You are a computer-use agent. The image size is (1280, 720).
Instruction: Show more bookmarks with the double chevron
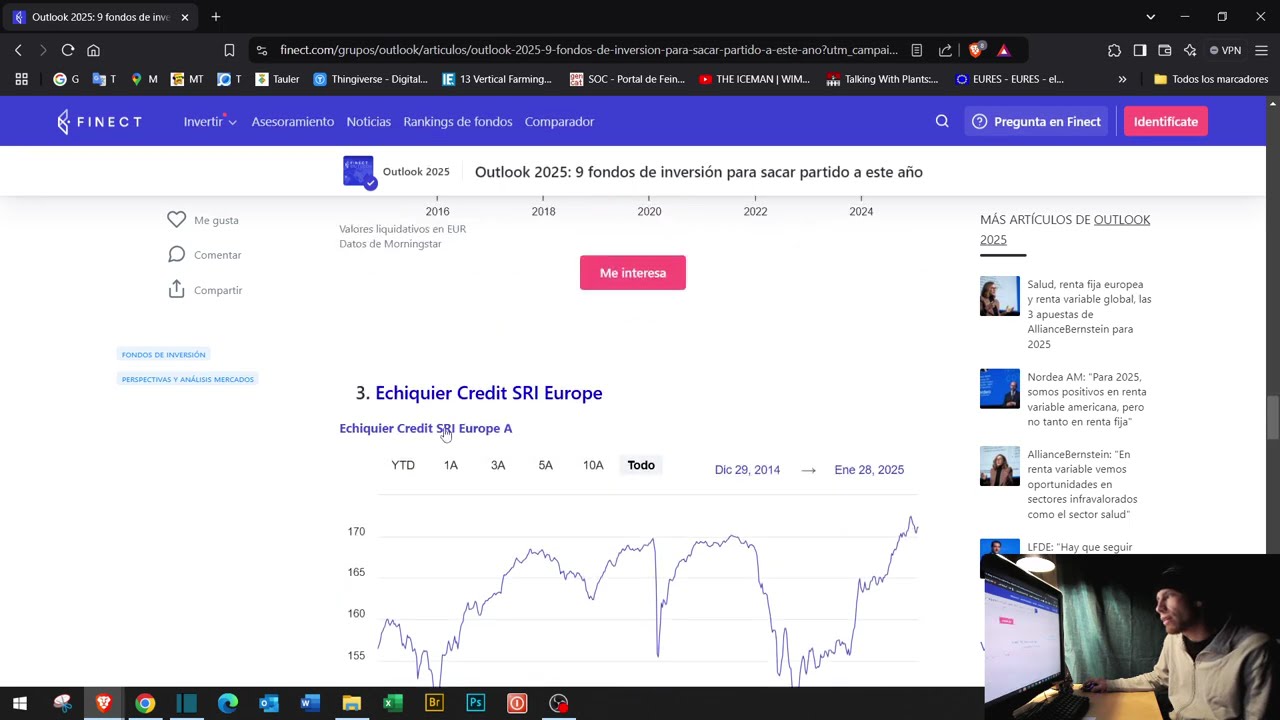tap(1122, 79)
